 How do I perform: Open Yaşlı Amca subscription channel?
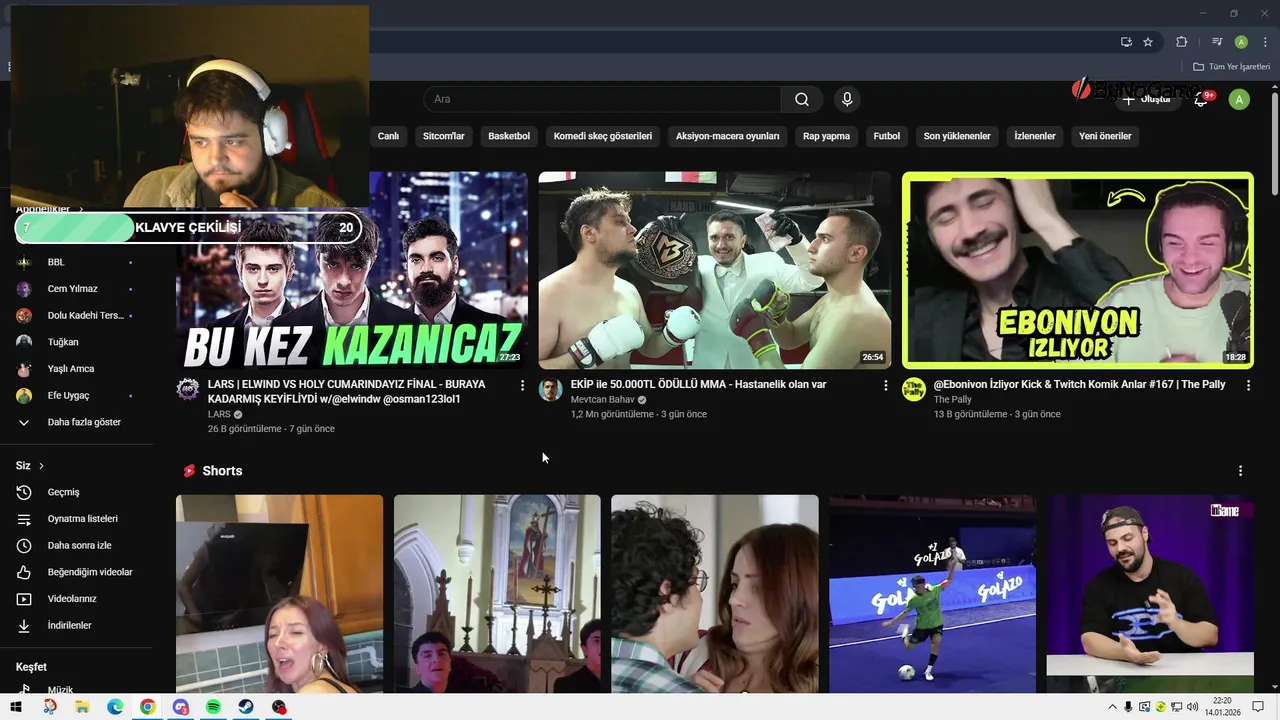click(76, 369)
